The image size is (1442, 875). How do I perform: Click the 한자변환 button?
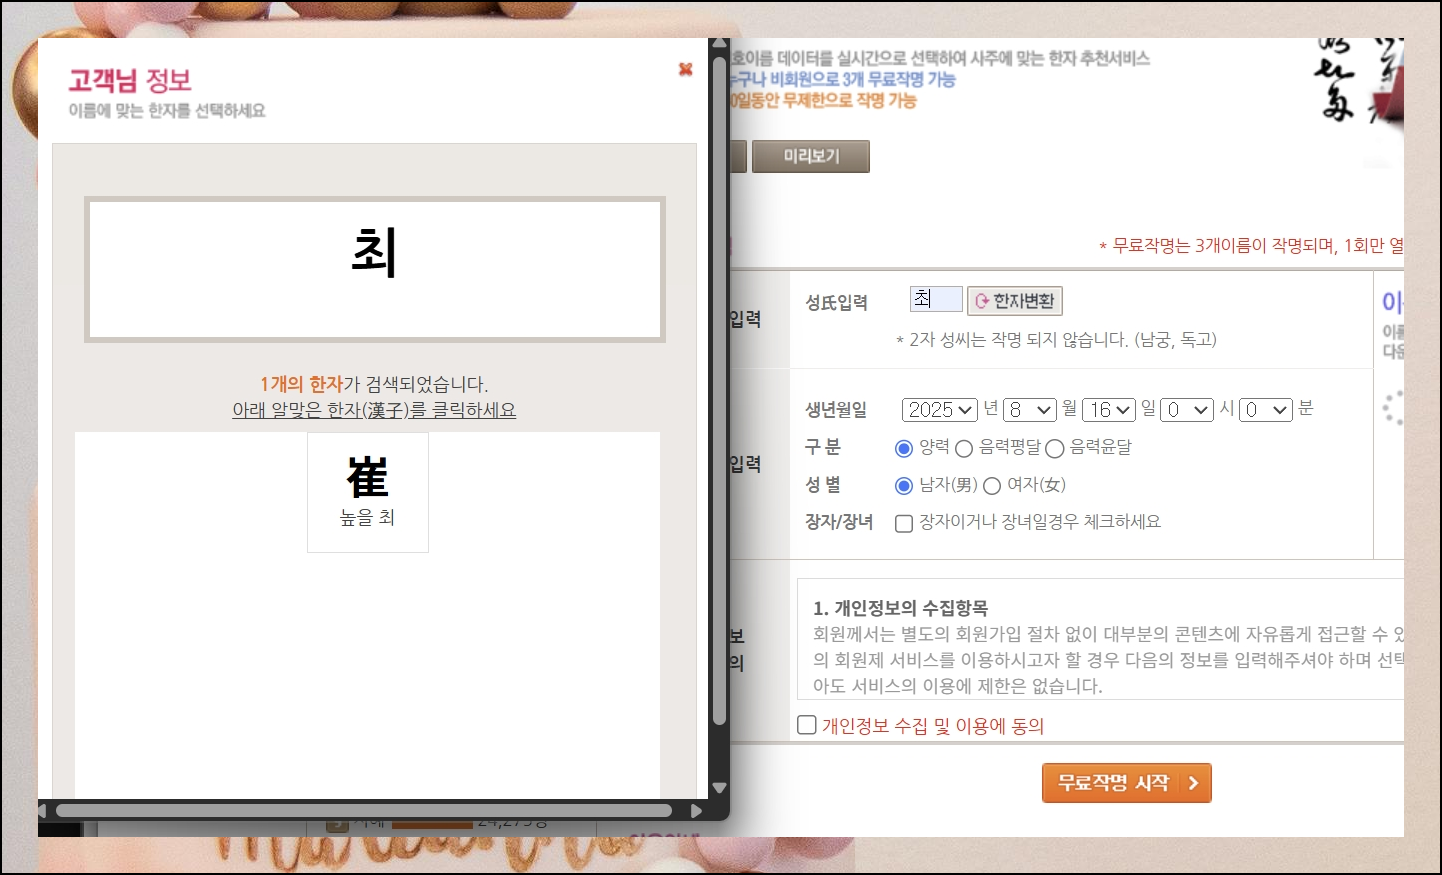(x=1014, y=301)
